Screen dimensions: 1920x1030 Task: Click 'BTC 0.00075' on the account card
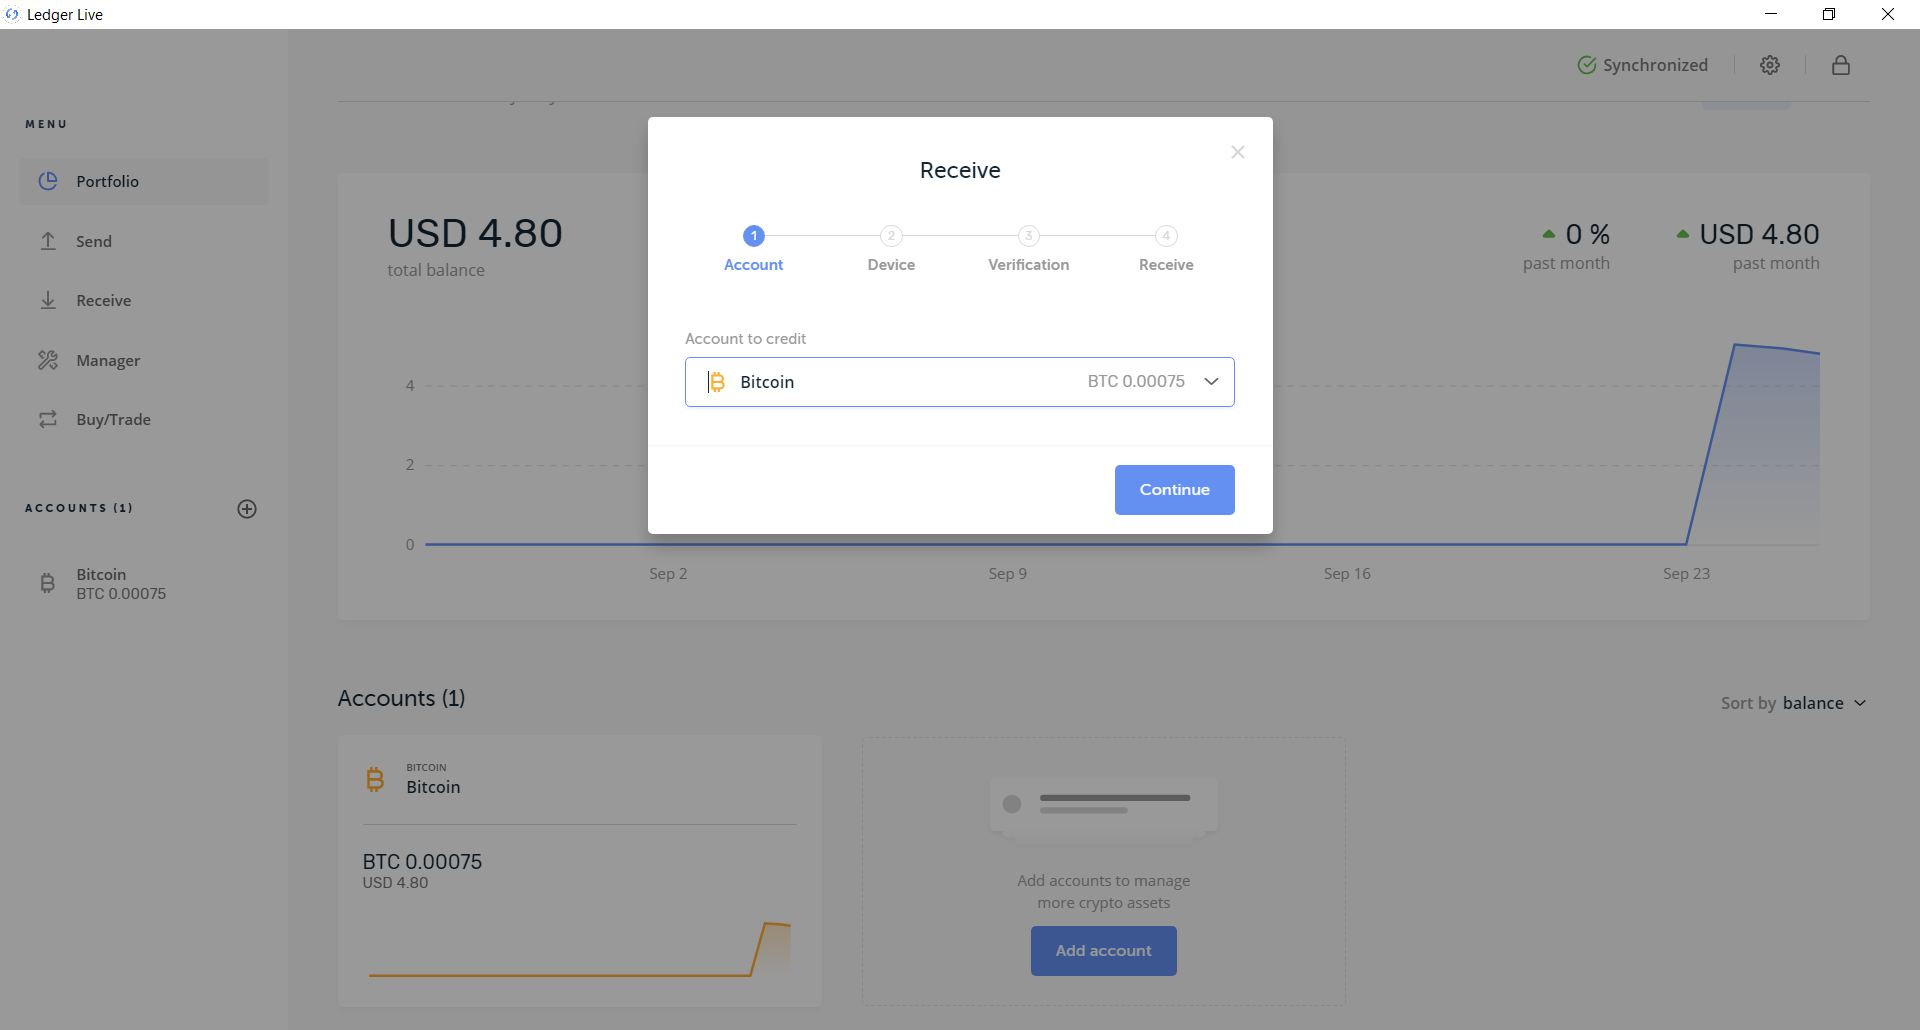pos(422,862)
